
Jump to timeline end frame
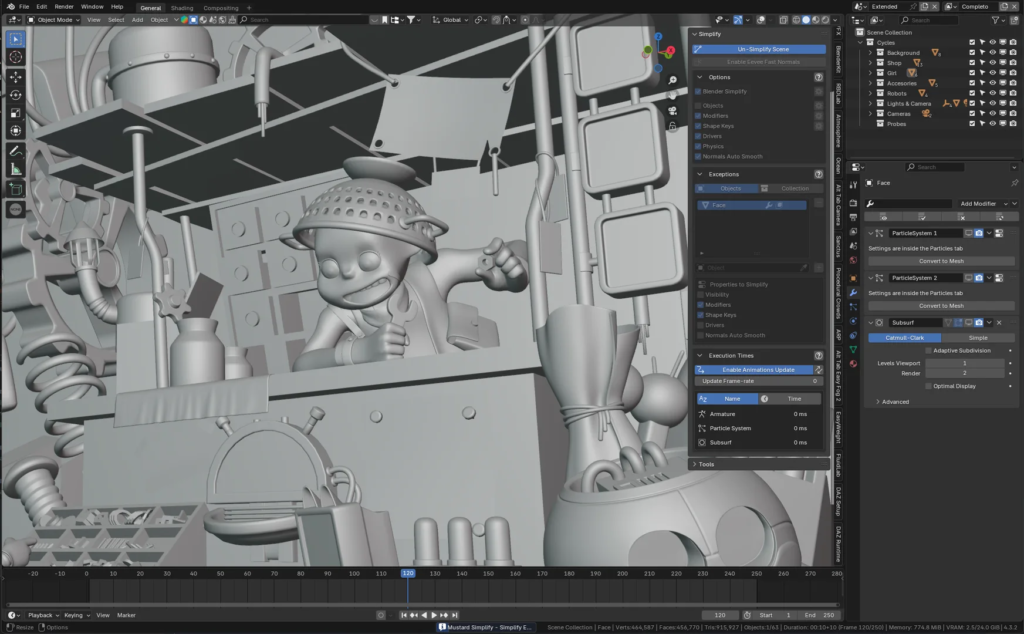pos(455,615)
